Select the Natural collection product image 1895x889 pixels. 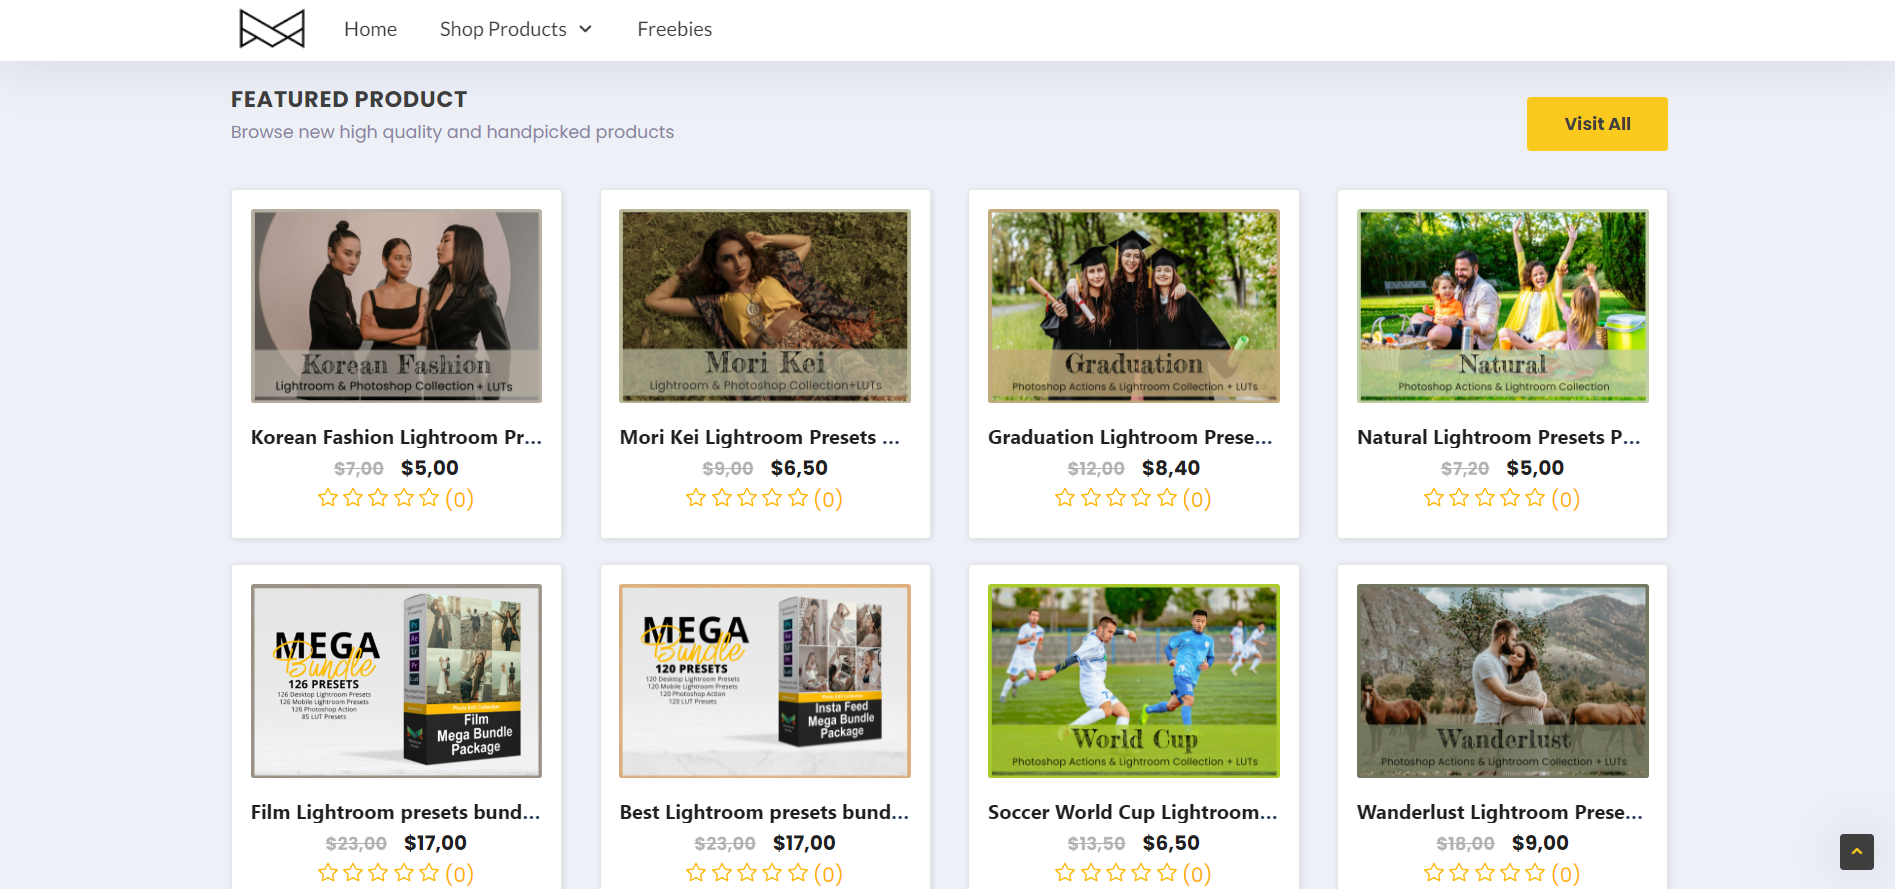coord(1502,305)
